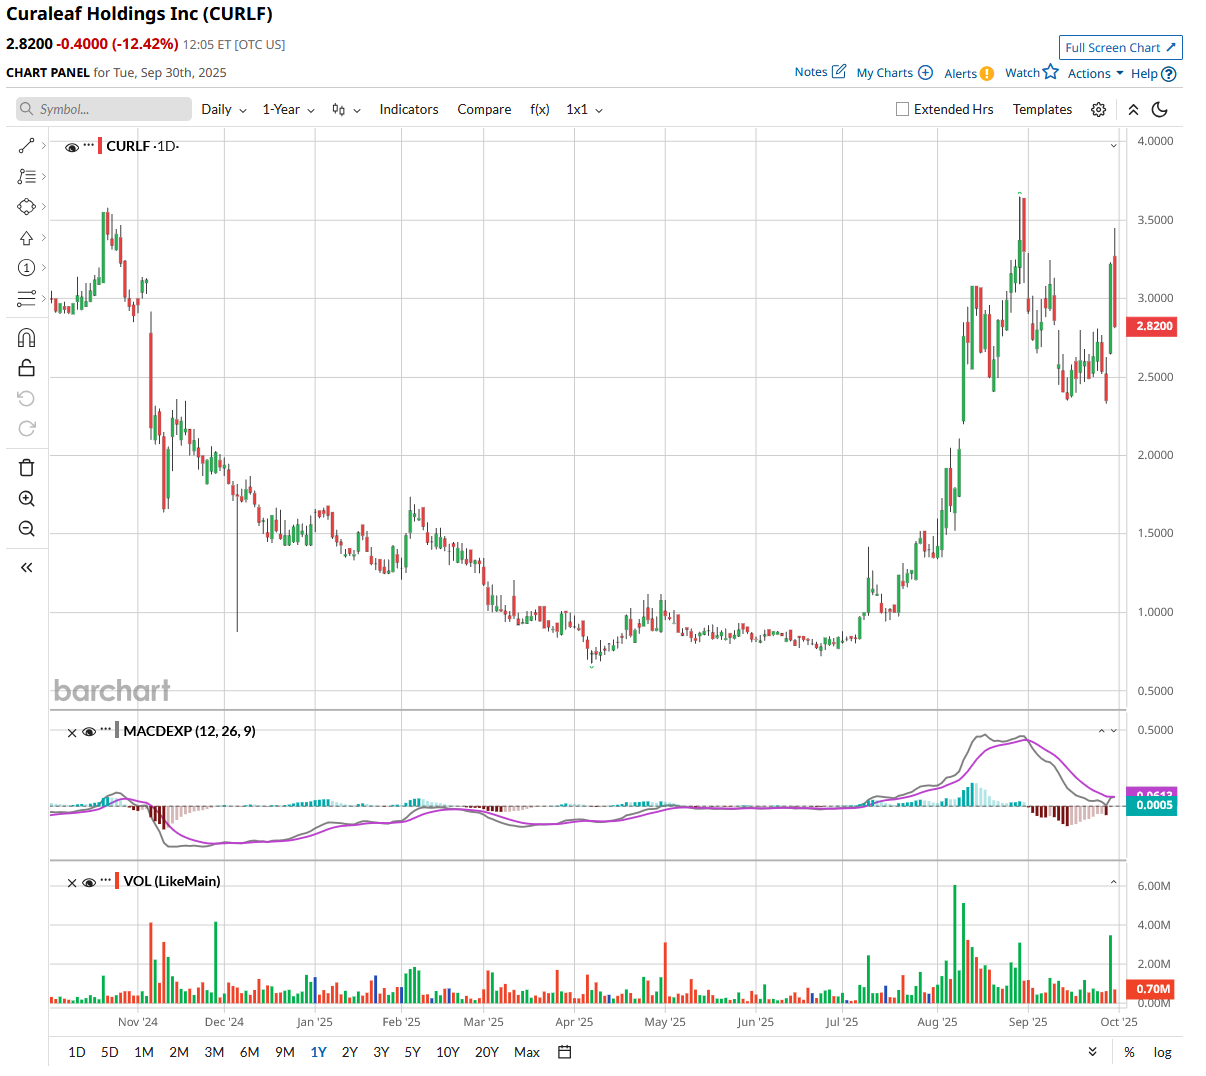Click the 2.8200 price label

point(1154,326)
